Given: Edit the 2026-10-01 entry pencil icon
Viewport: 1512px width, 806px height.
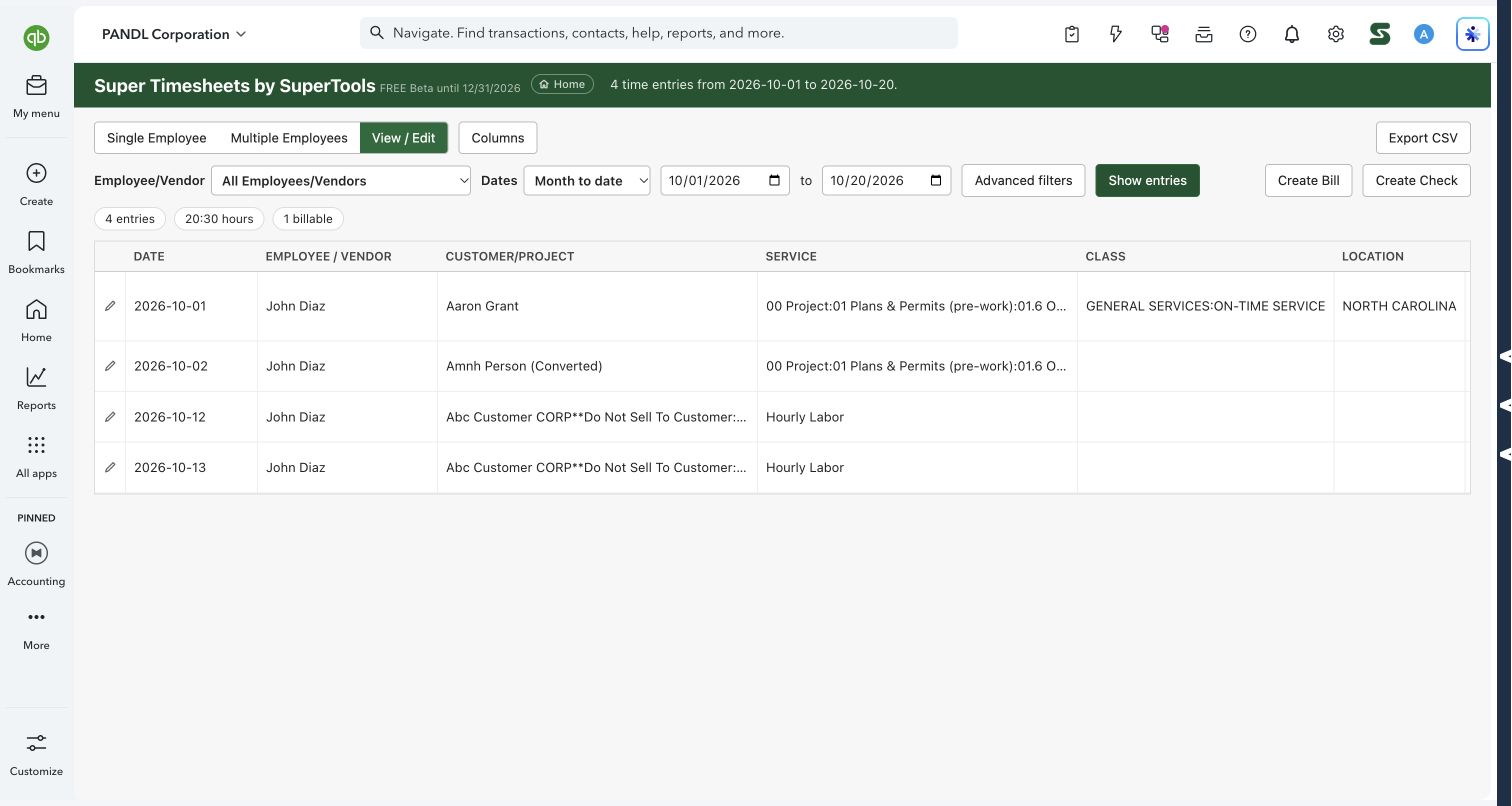Looking at the screenshot, I should point(110,306).
